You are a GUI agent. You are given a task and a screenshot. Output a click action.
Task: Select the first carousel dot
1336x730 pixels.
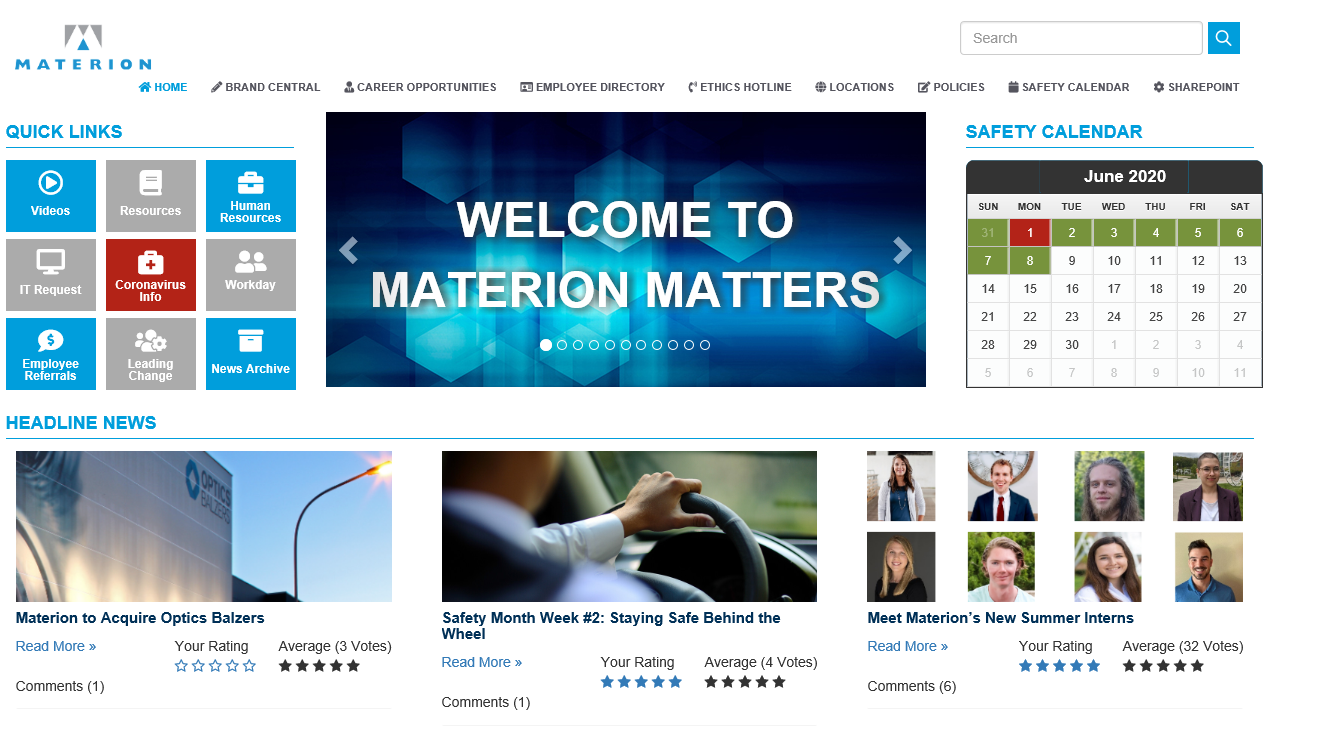coord(546,345)
